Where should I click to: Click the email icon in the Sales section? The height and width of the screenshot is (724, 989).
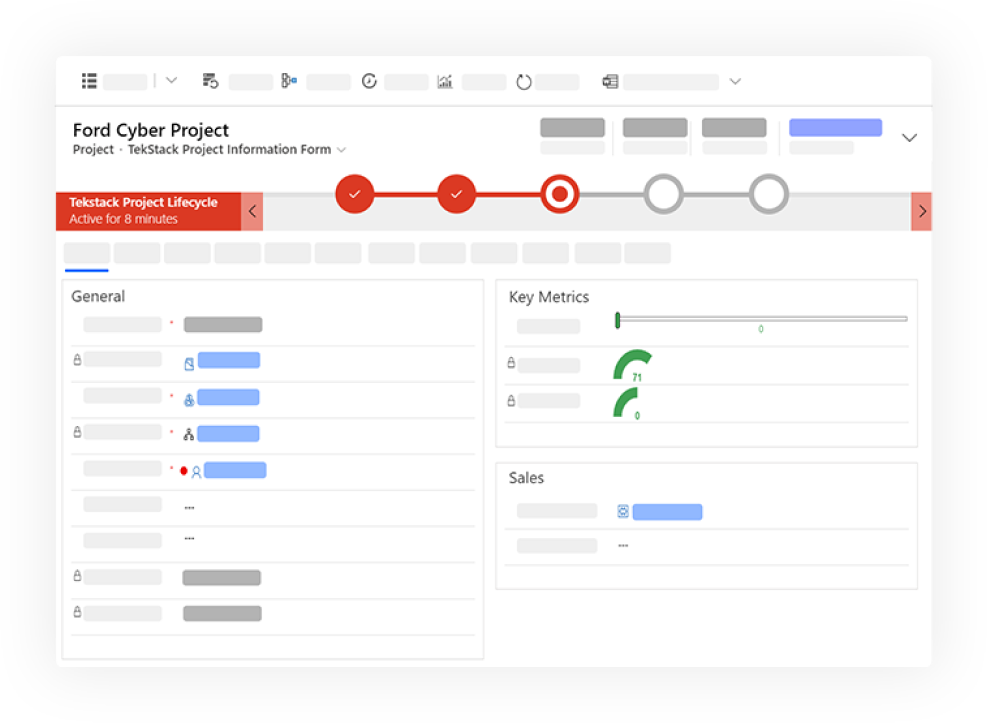pos(622,511)
